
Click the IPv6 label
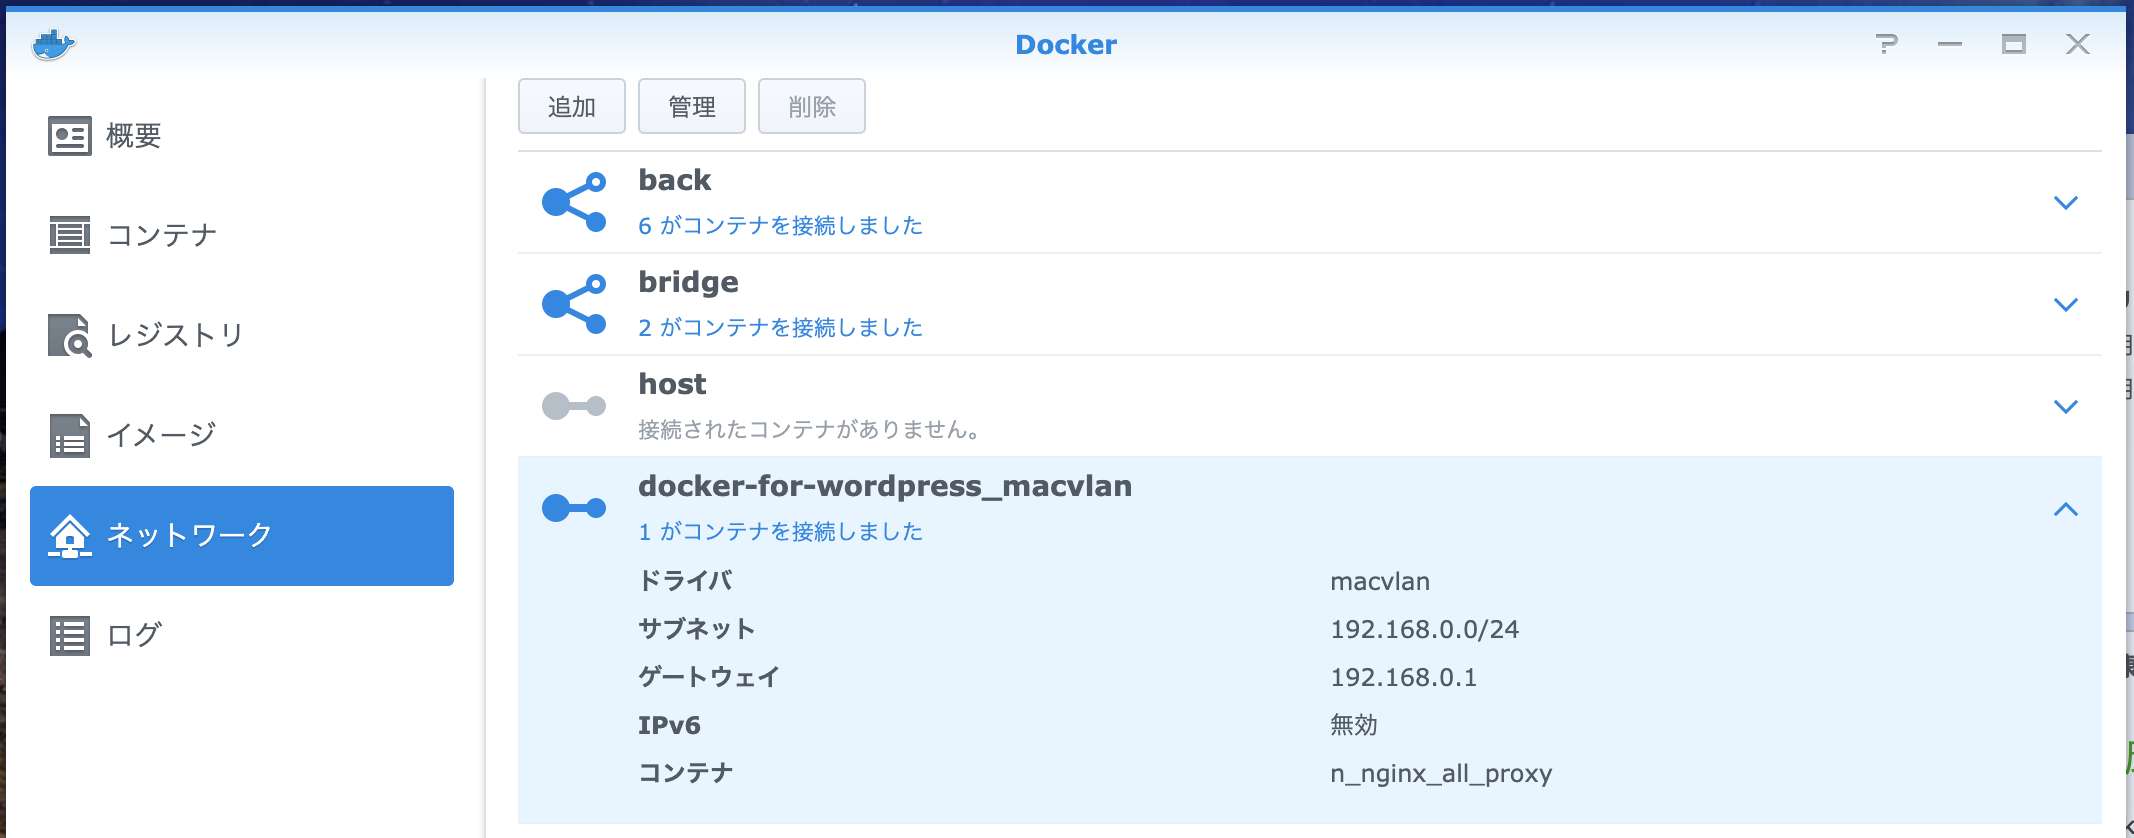(669, 725)
